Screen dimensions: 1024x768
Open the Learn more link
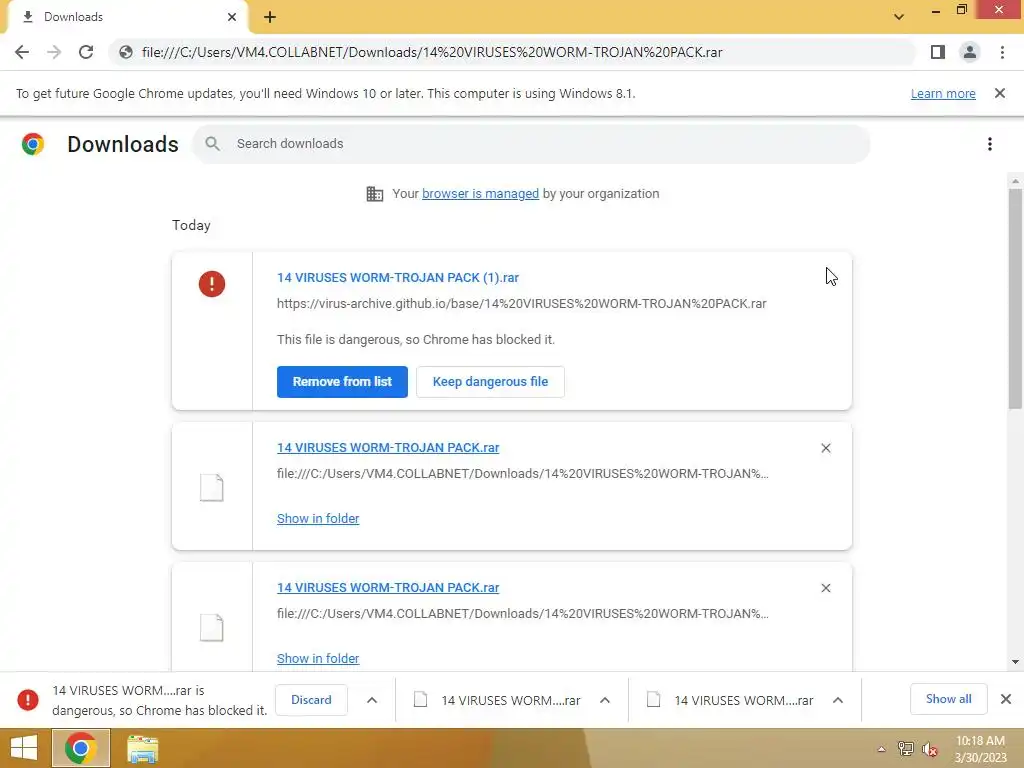pyautogui.click(x=943, y=94)
